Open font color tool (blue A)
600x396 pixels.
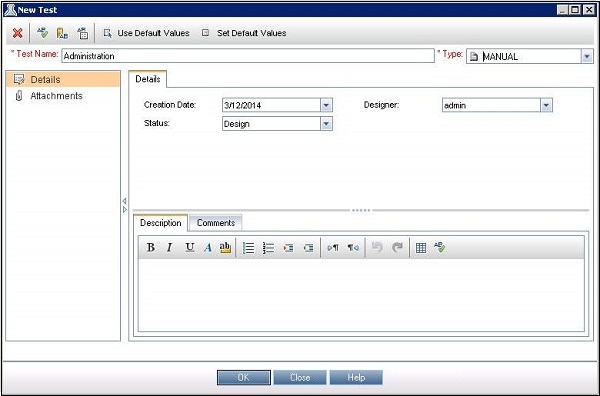click(208, 248)
